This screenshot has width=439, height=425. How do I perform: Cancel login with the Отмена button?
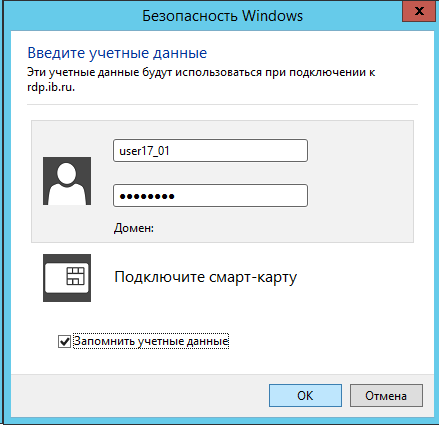click(x=386, y=396)
